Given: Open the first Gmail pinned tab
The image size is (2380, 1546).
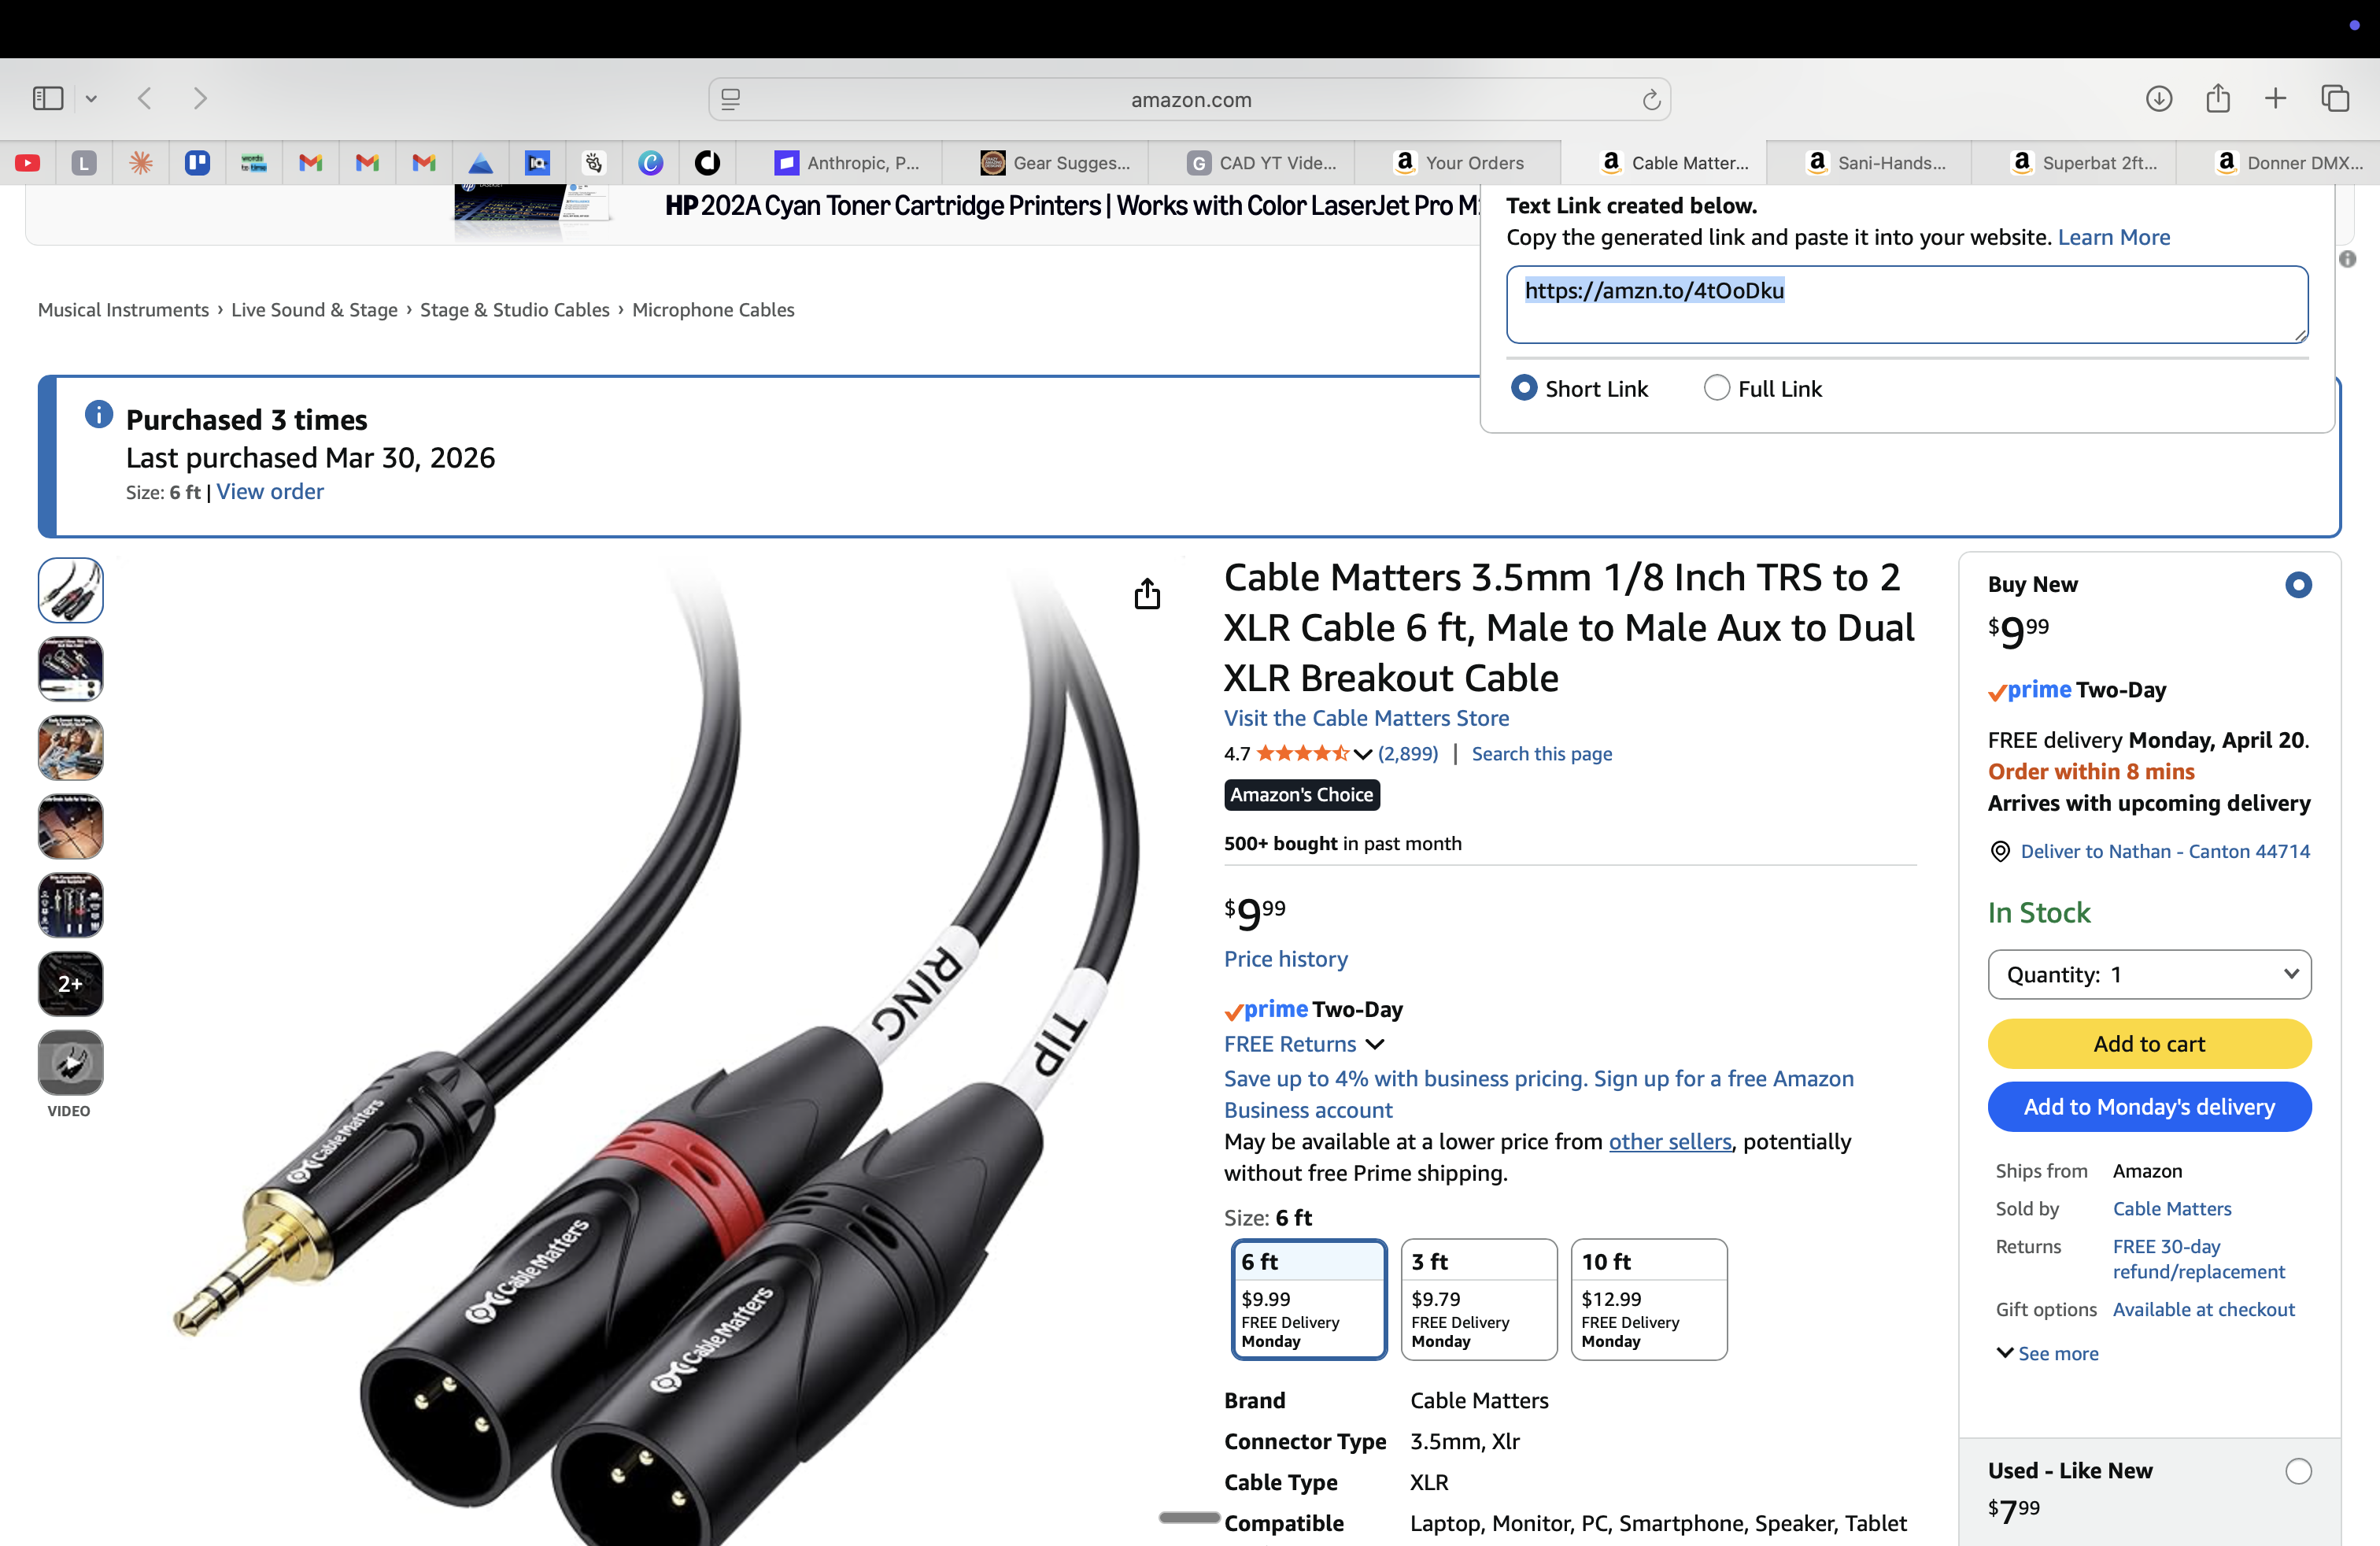Looking at the screenshot, I should [311, 163].
